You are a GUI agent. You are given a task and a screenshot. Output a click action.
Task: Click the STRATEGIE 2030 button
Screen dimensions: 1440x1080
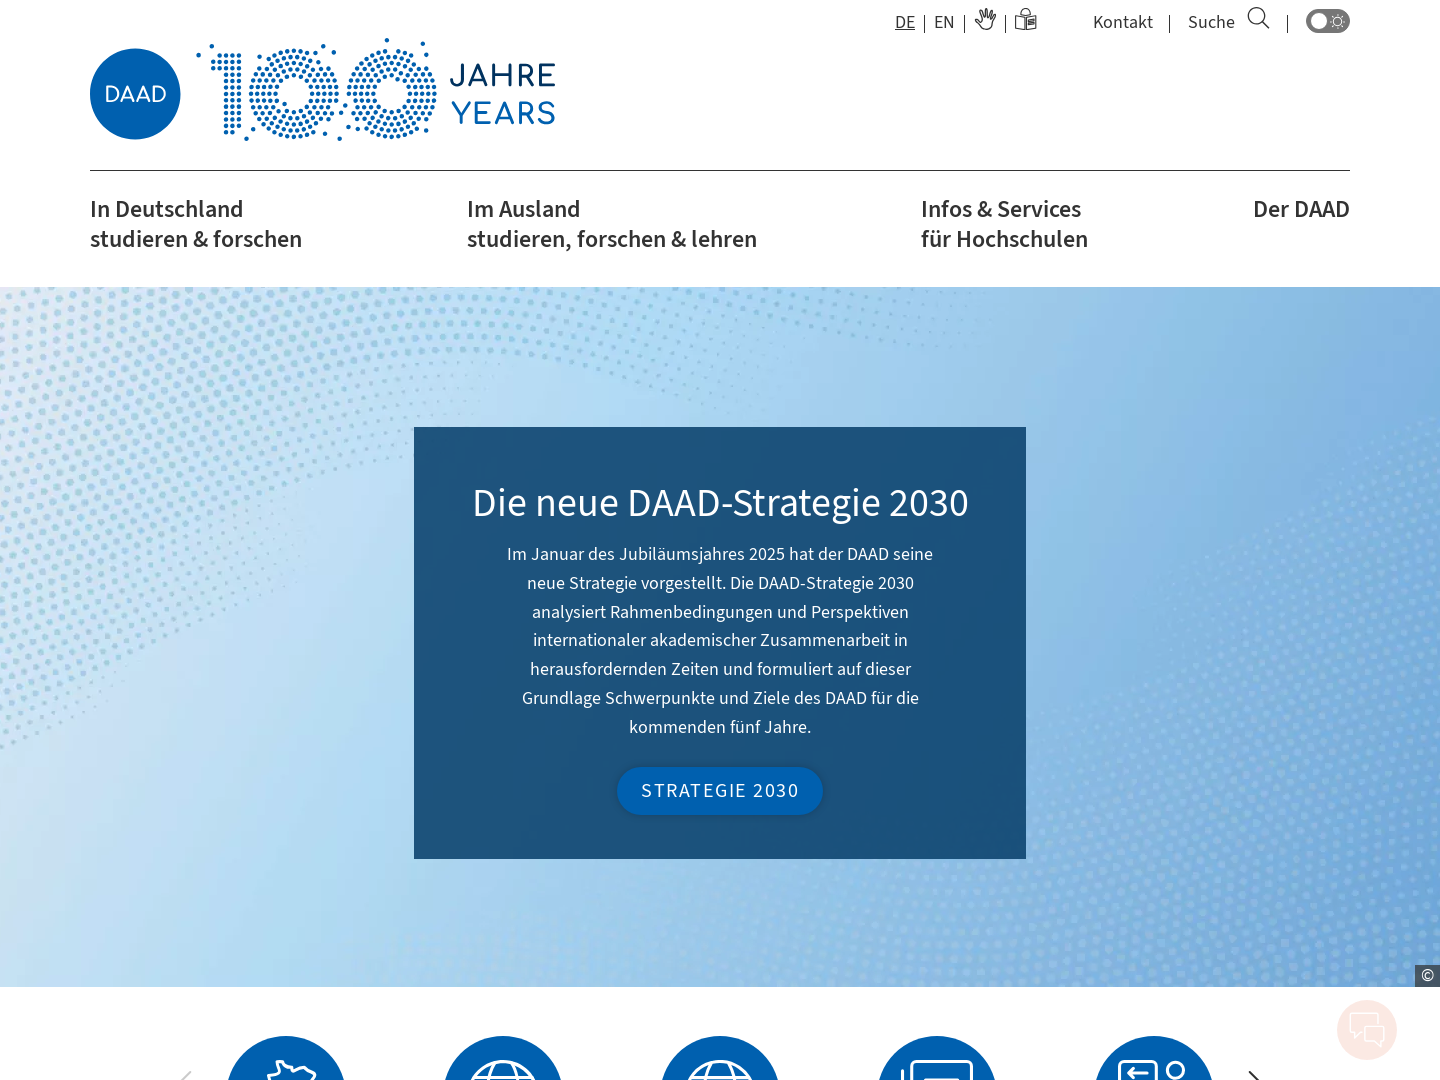(720, 791)
